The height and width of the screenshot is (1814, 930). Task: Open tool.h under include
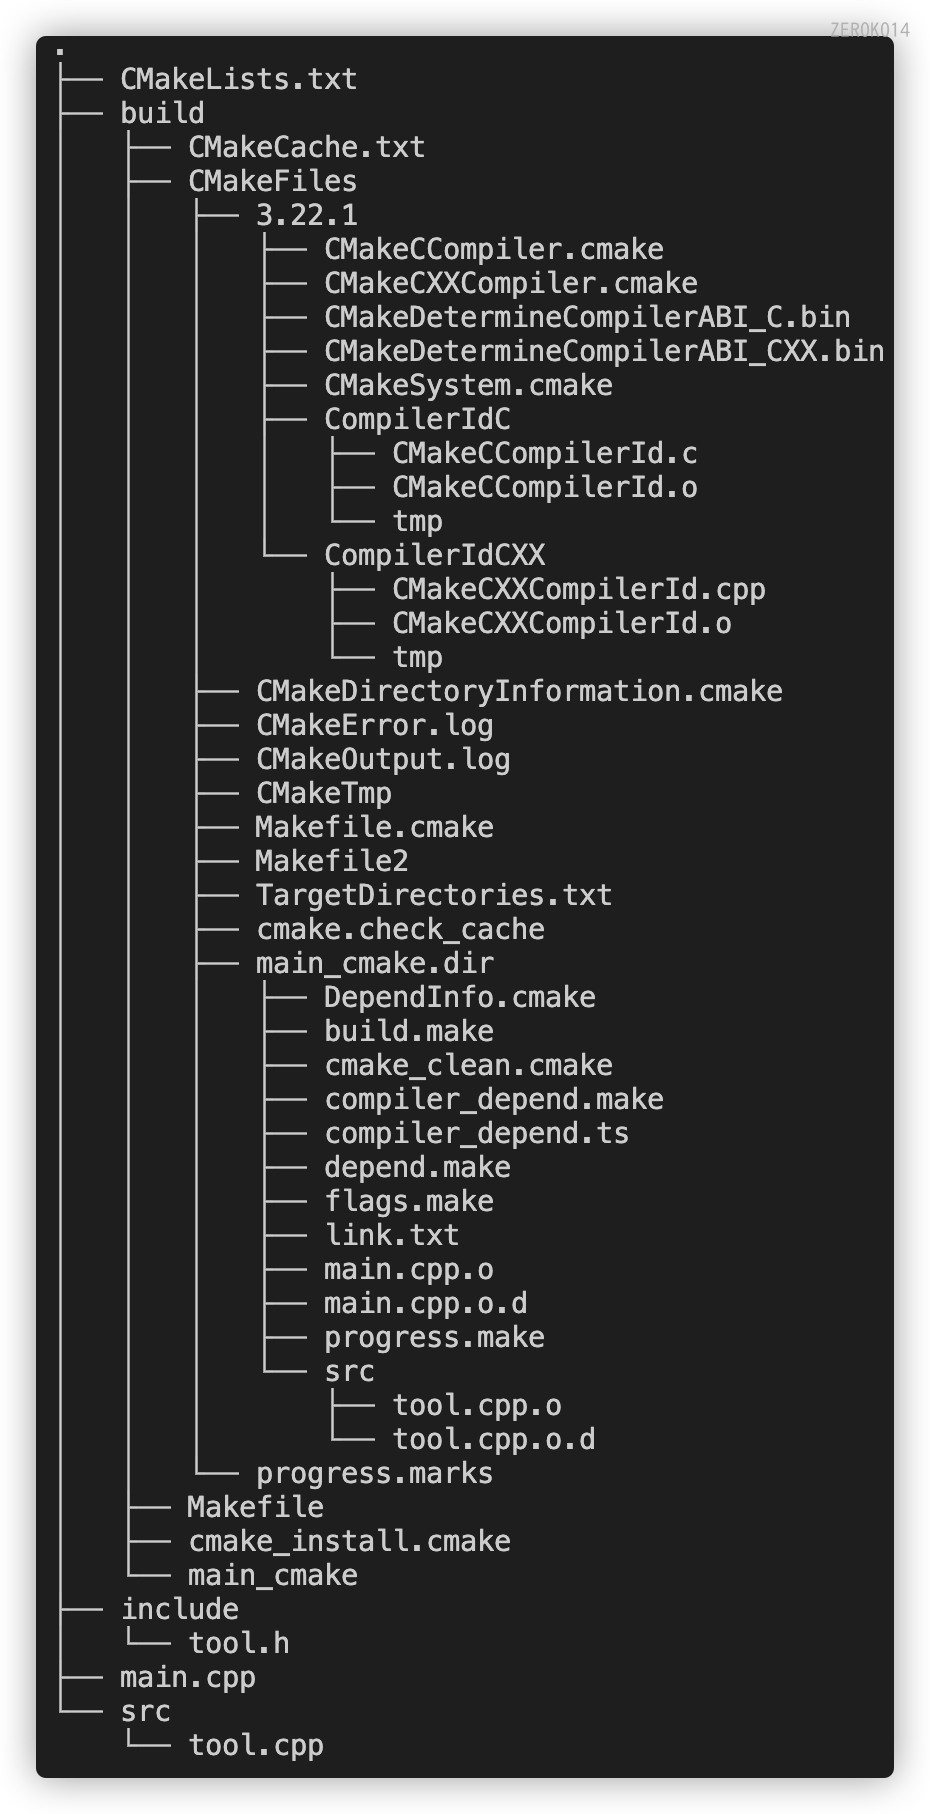tap(238, 1643)
